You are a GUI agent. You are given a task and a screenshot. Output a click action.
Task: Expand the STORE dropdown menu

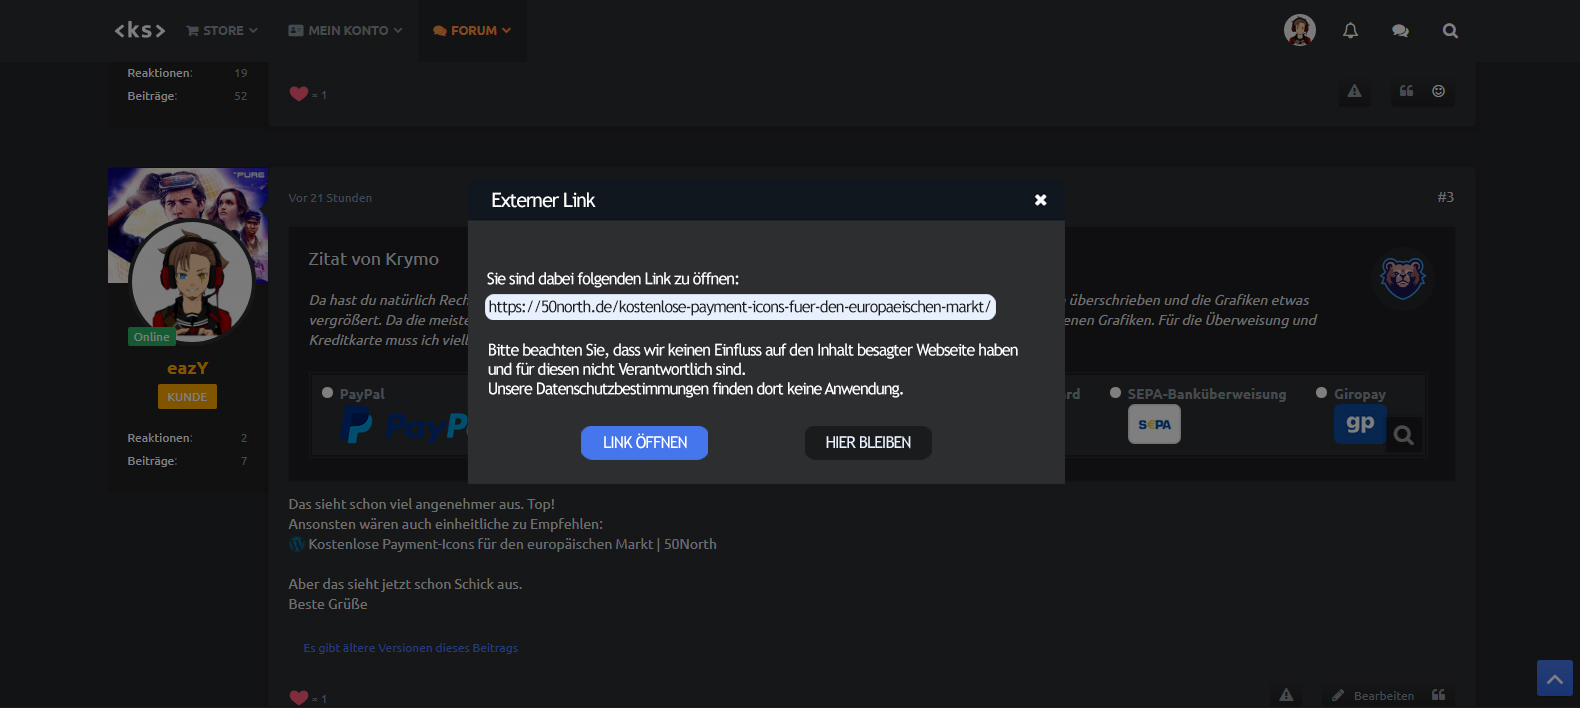click(x=222, y=31)
